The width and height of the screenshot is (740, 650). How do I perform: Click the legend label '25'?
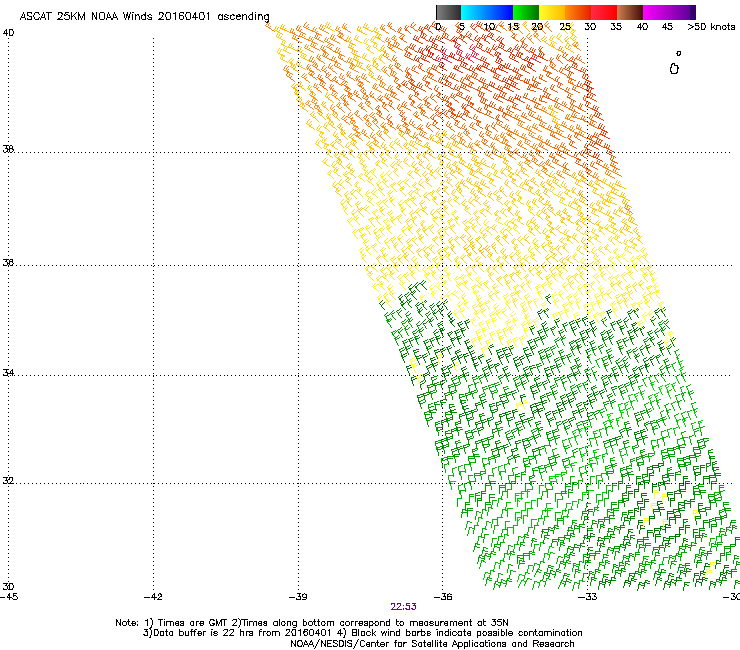564,27
